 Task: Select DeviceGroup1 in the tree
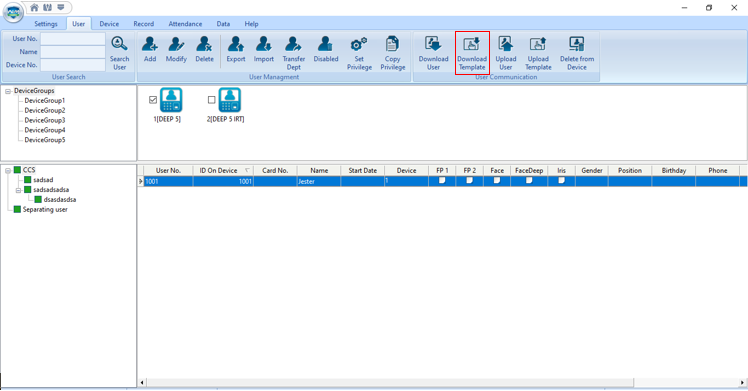(45, 101)
